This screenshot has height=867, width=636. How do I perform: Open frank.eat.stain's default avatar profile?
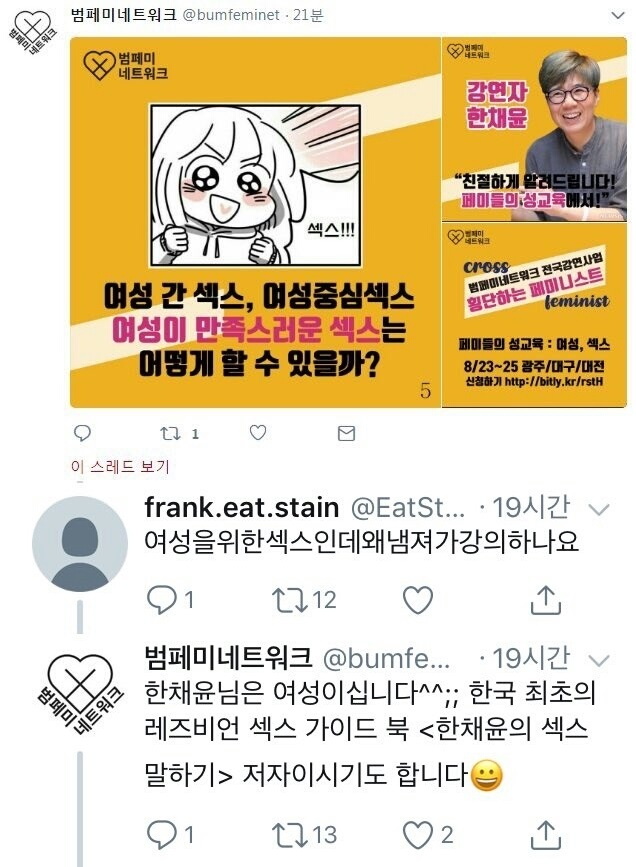80,544
